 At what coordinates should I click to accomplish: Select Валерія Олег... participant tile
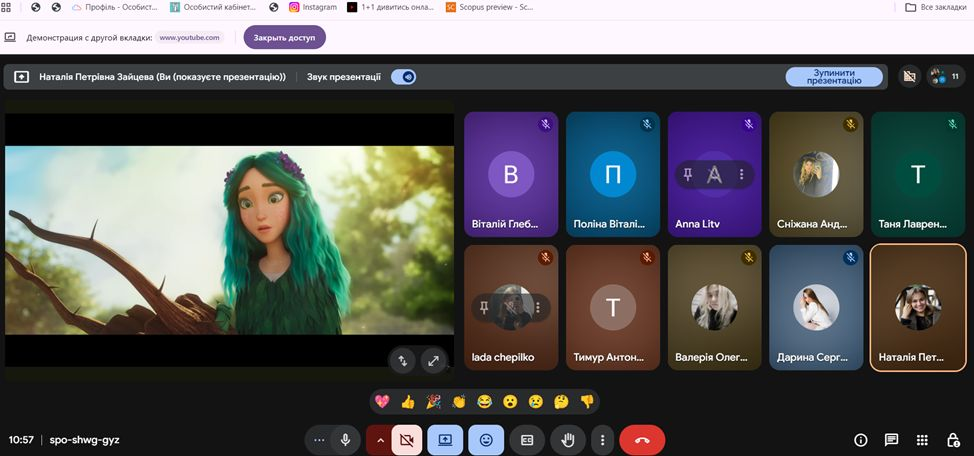pyautogui.click(x=715, y=308)
